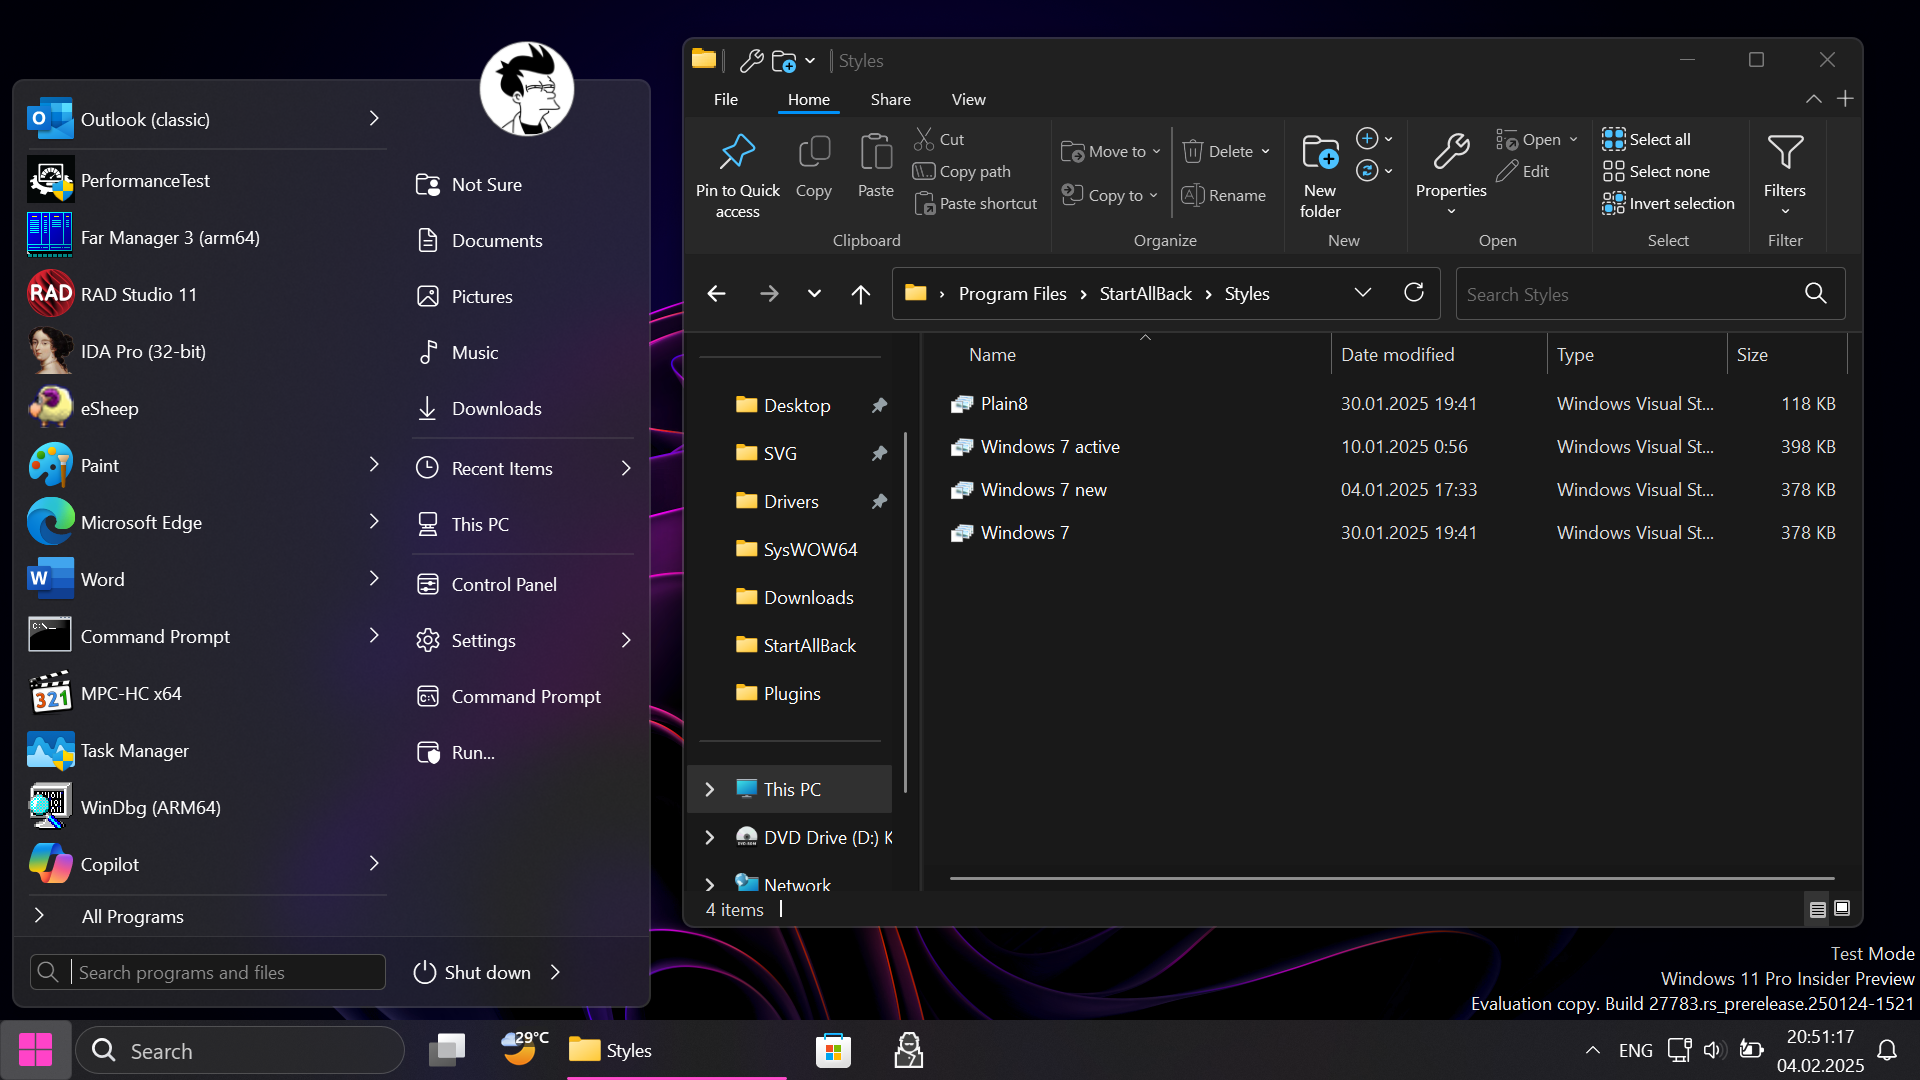Image resolution: width=1920 pixels, height=1080 pixels.
Task: Invert the current file selection
Action: pos(1670,203)
